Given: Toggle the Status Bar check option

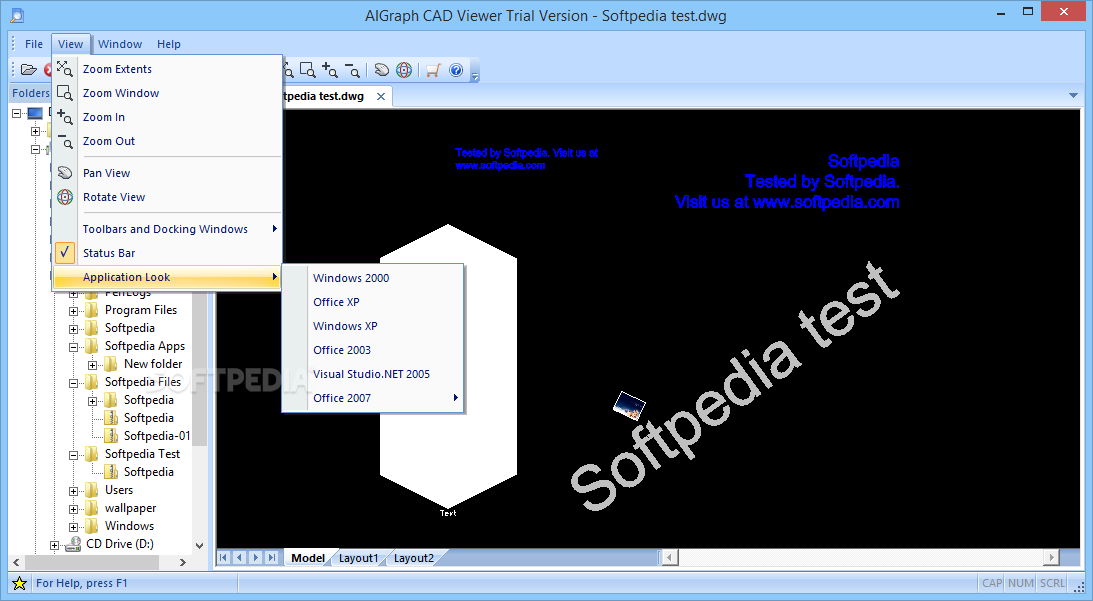Looking at the screenshot, I should click(x=167, y=253).
